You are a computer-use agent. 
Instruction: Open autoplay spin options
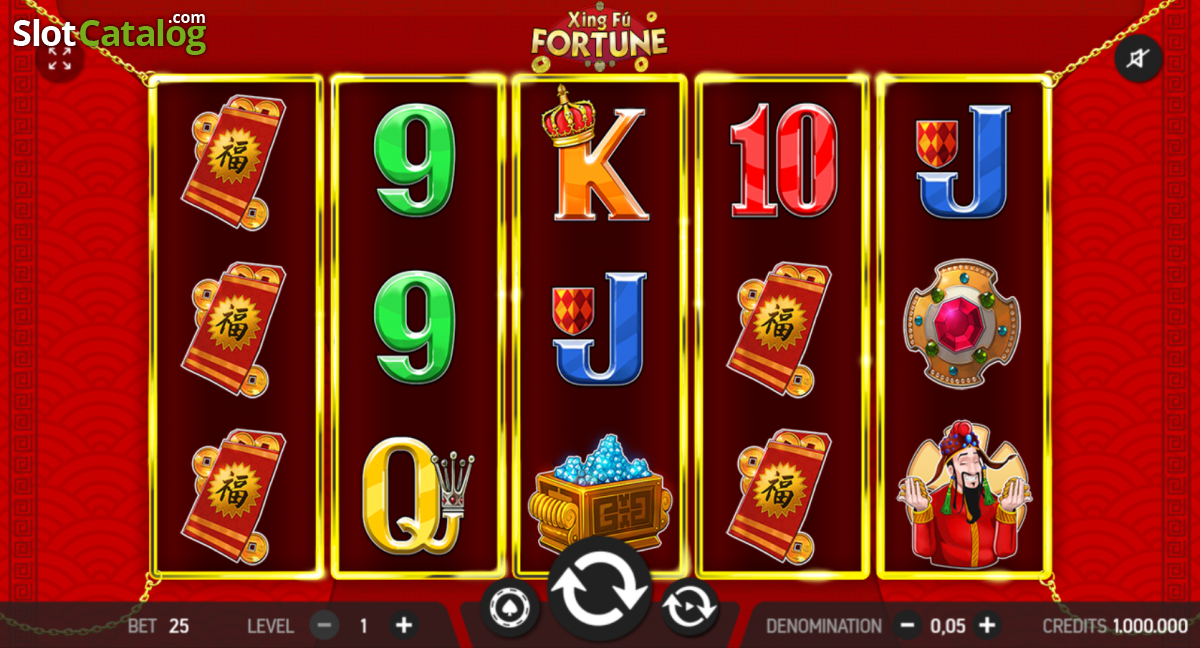[689, 607]
